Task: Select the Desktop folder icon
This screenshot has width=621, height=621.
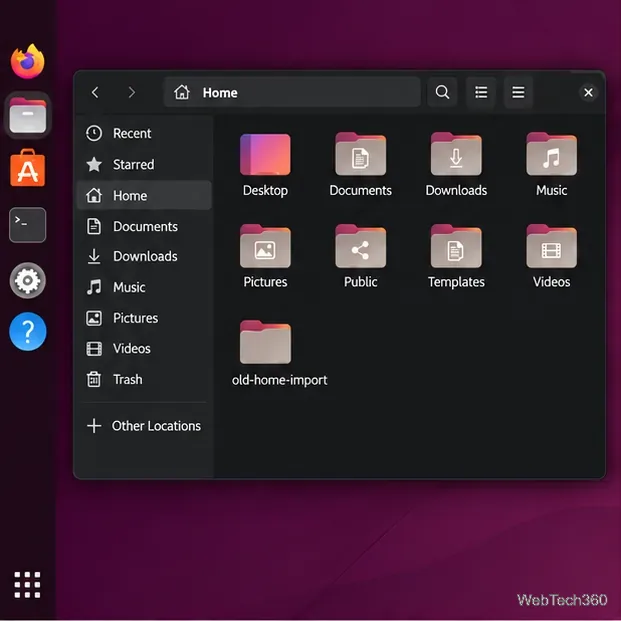Action: tap(265, 154)
